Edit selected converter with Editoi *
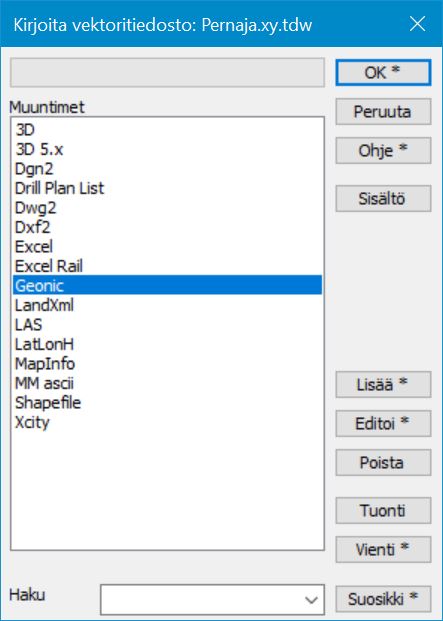 point(383,423)
